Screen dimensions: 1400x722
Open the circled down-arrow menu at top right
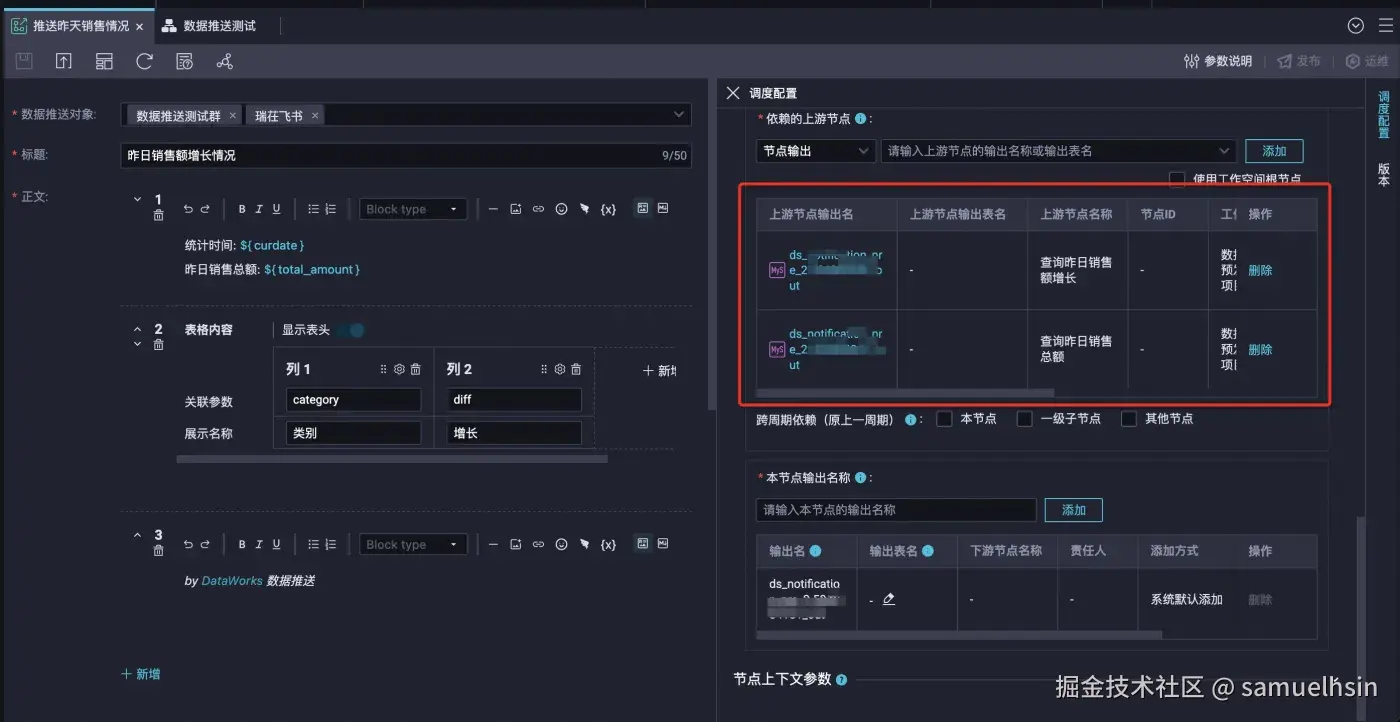coord(1356,26)
